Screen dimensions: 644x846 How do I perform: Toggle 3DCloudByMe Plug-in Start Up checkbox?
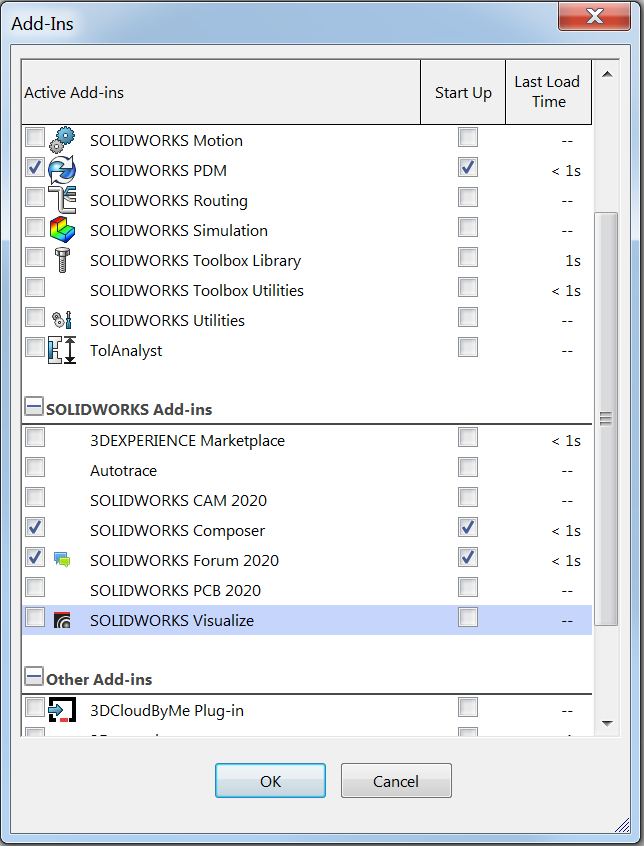[x=468, y=707]
